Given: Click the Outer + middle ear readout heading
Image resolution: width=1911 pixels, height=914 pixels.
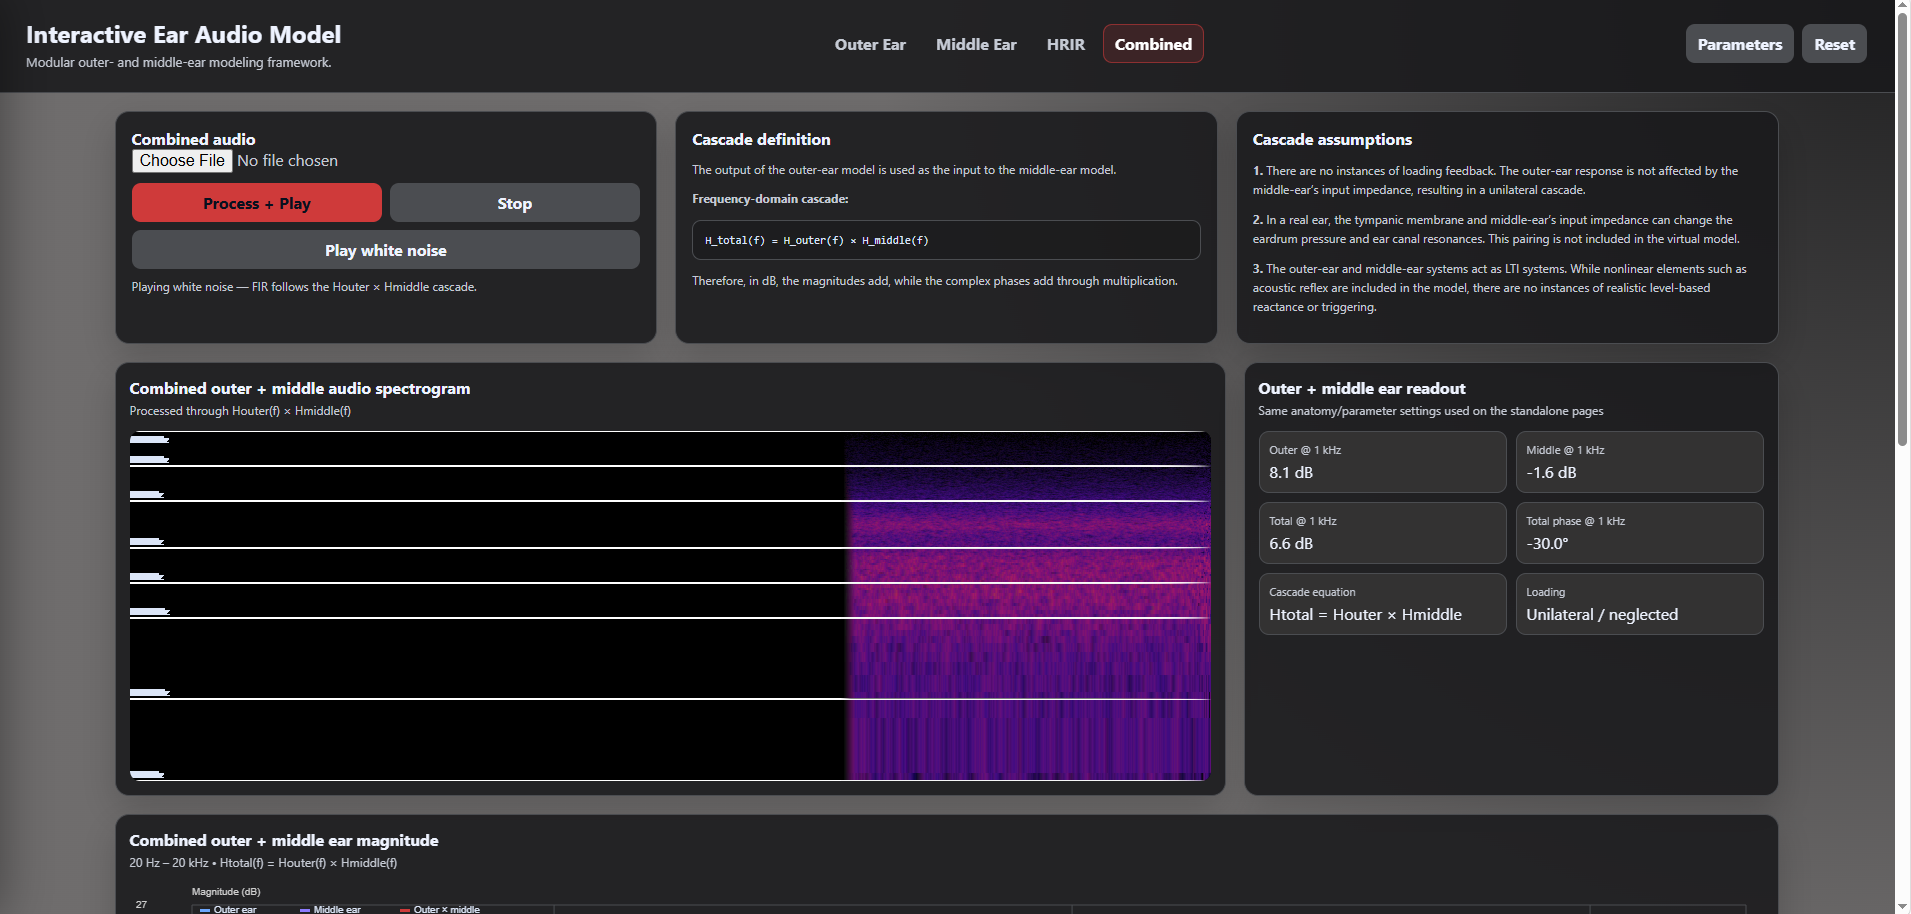Looking at the screenshot, I should tap(1362, 389).
